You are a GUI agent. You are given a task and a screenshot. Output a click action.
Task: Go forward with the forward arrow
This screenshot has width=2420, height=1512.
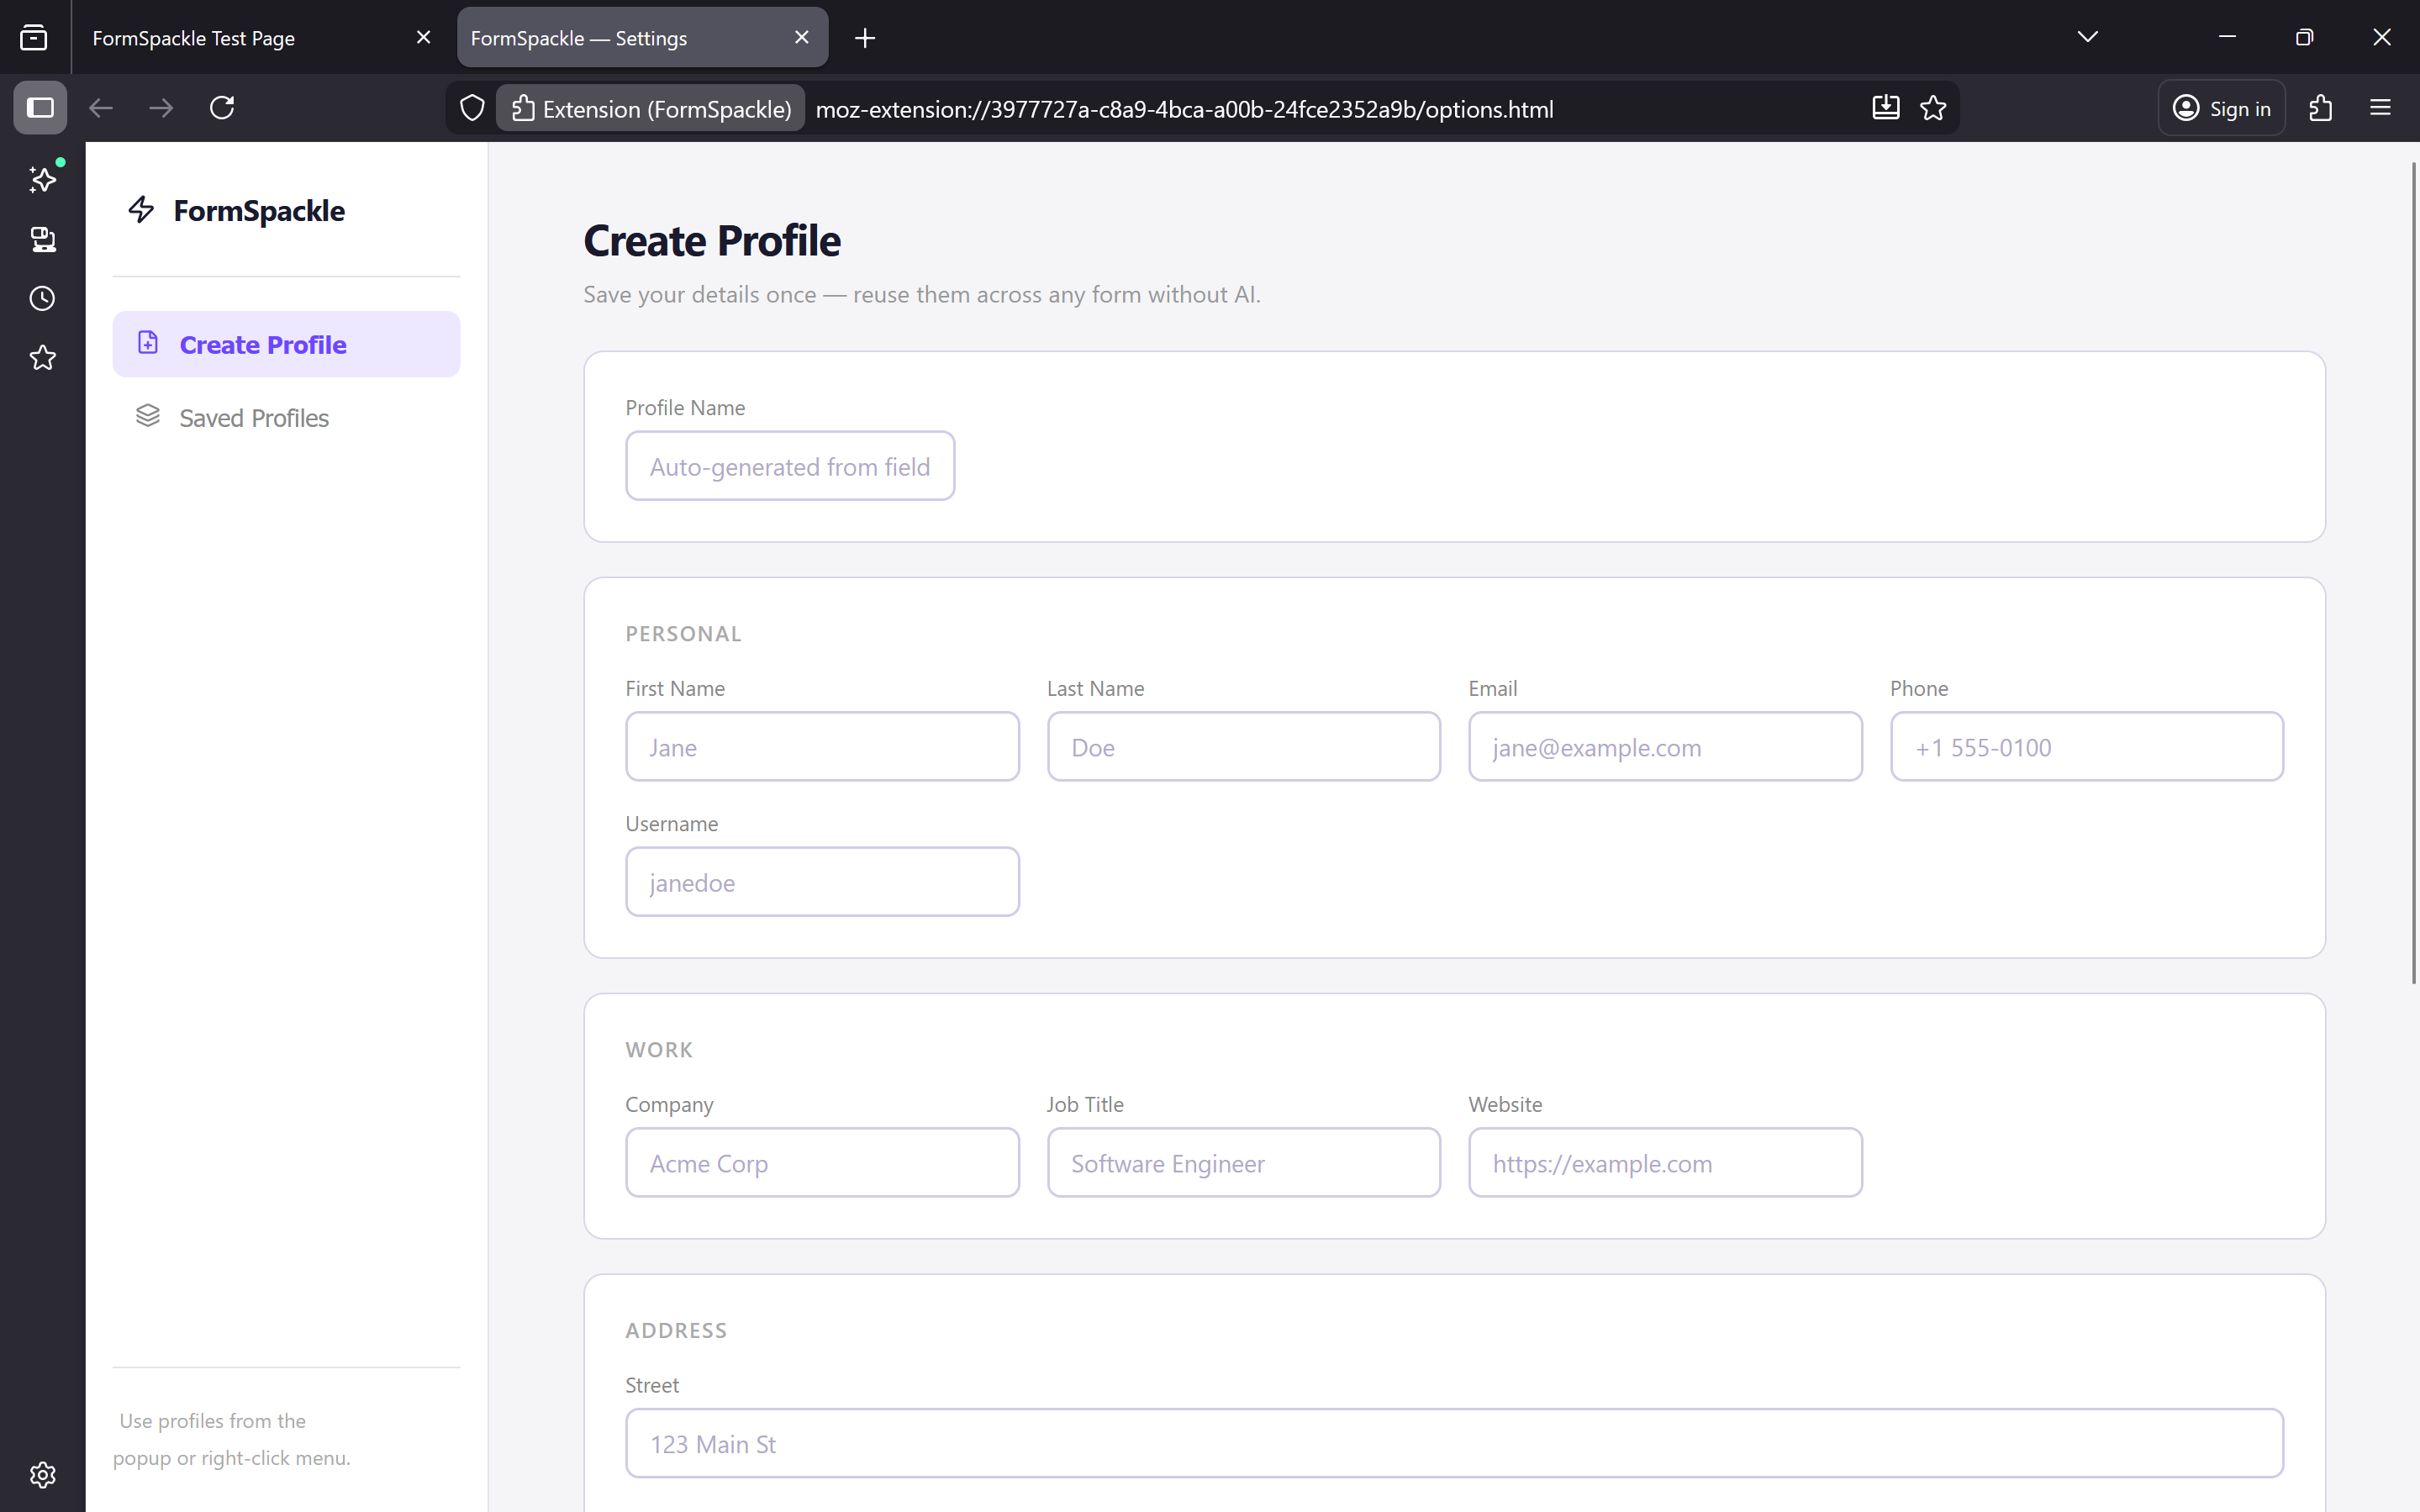161,108
